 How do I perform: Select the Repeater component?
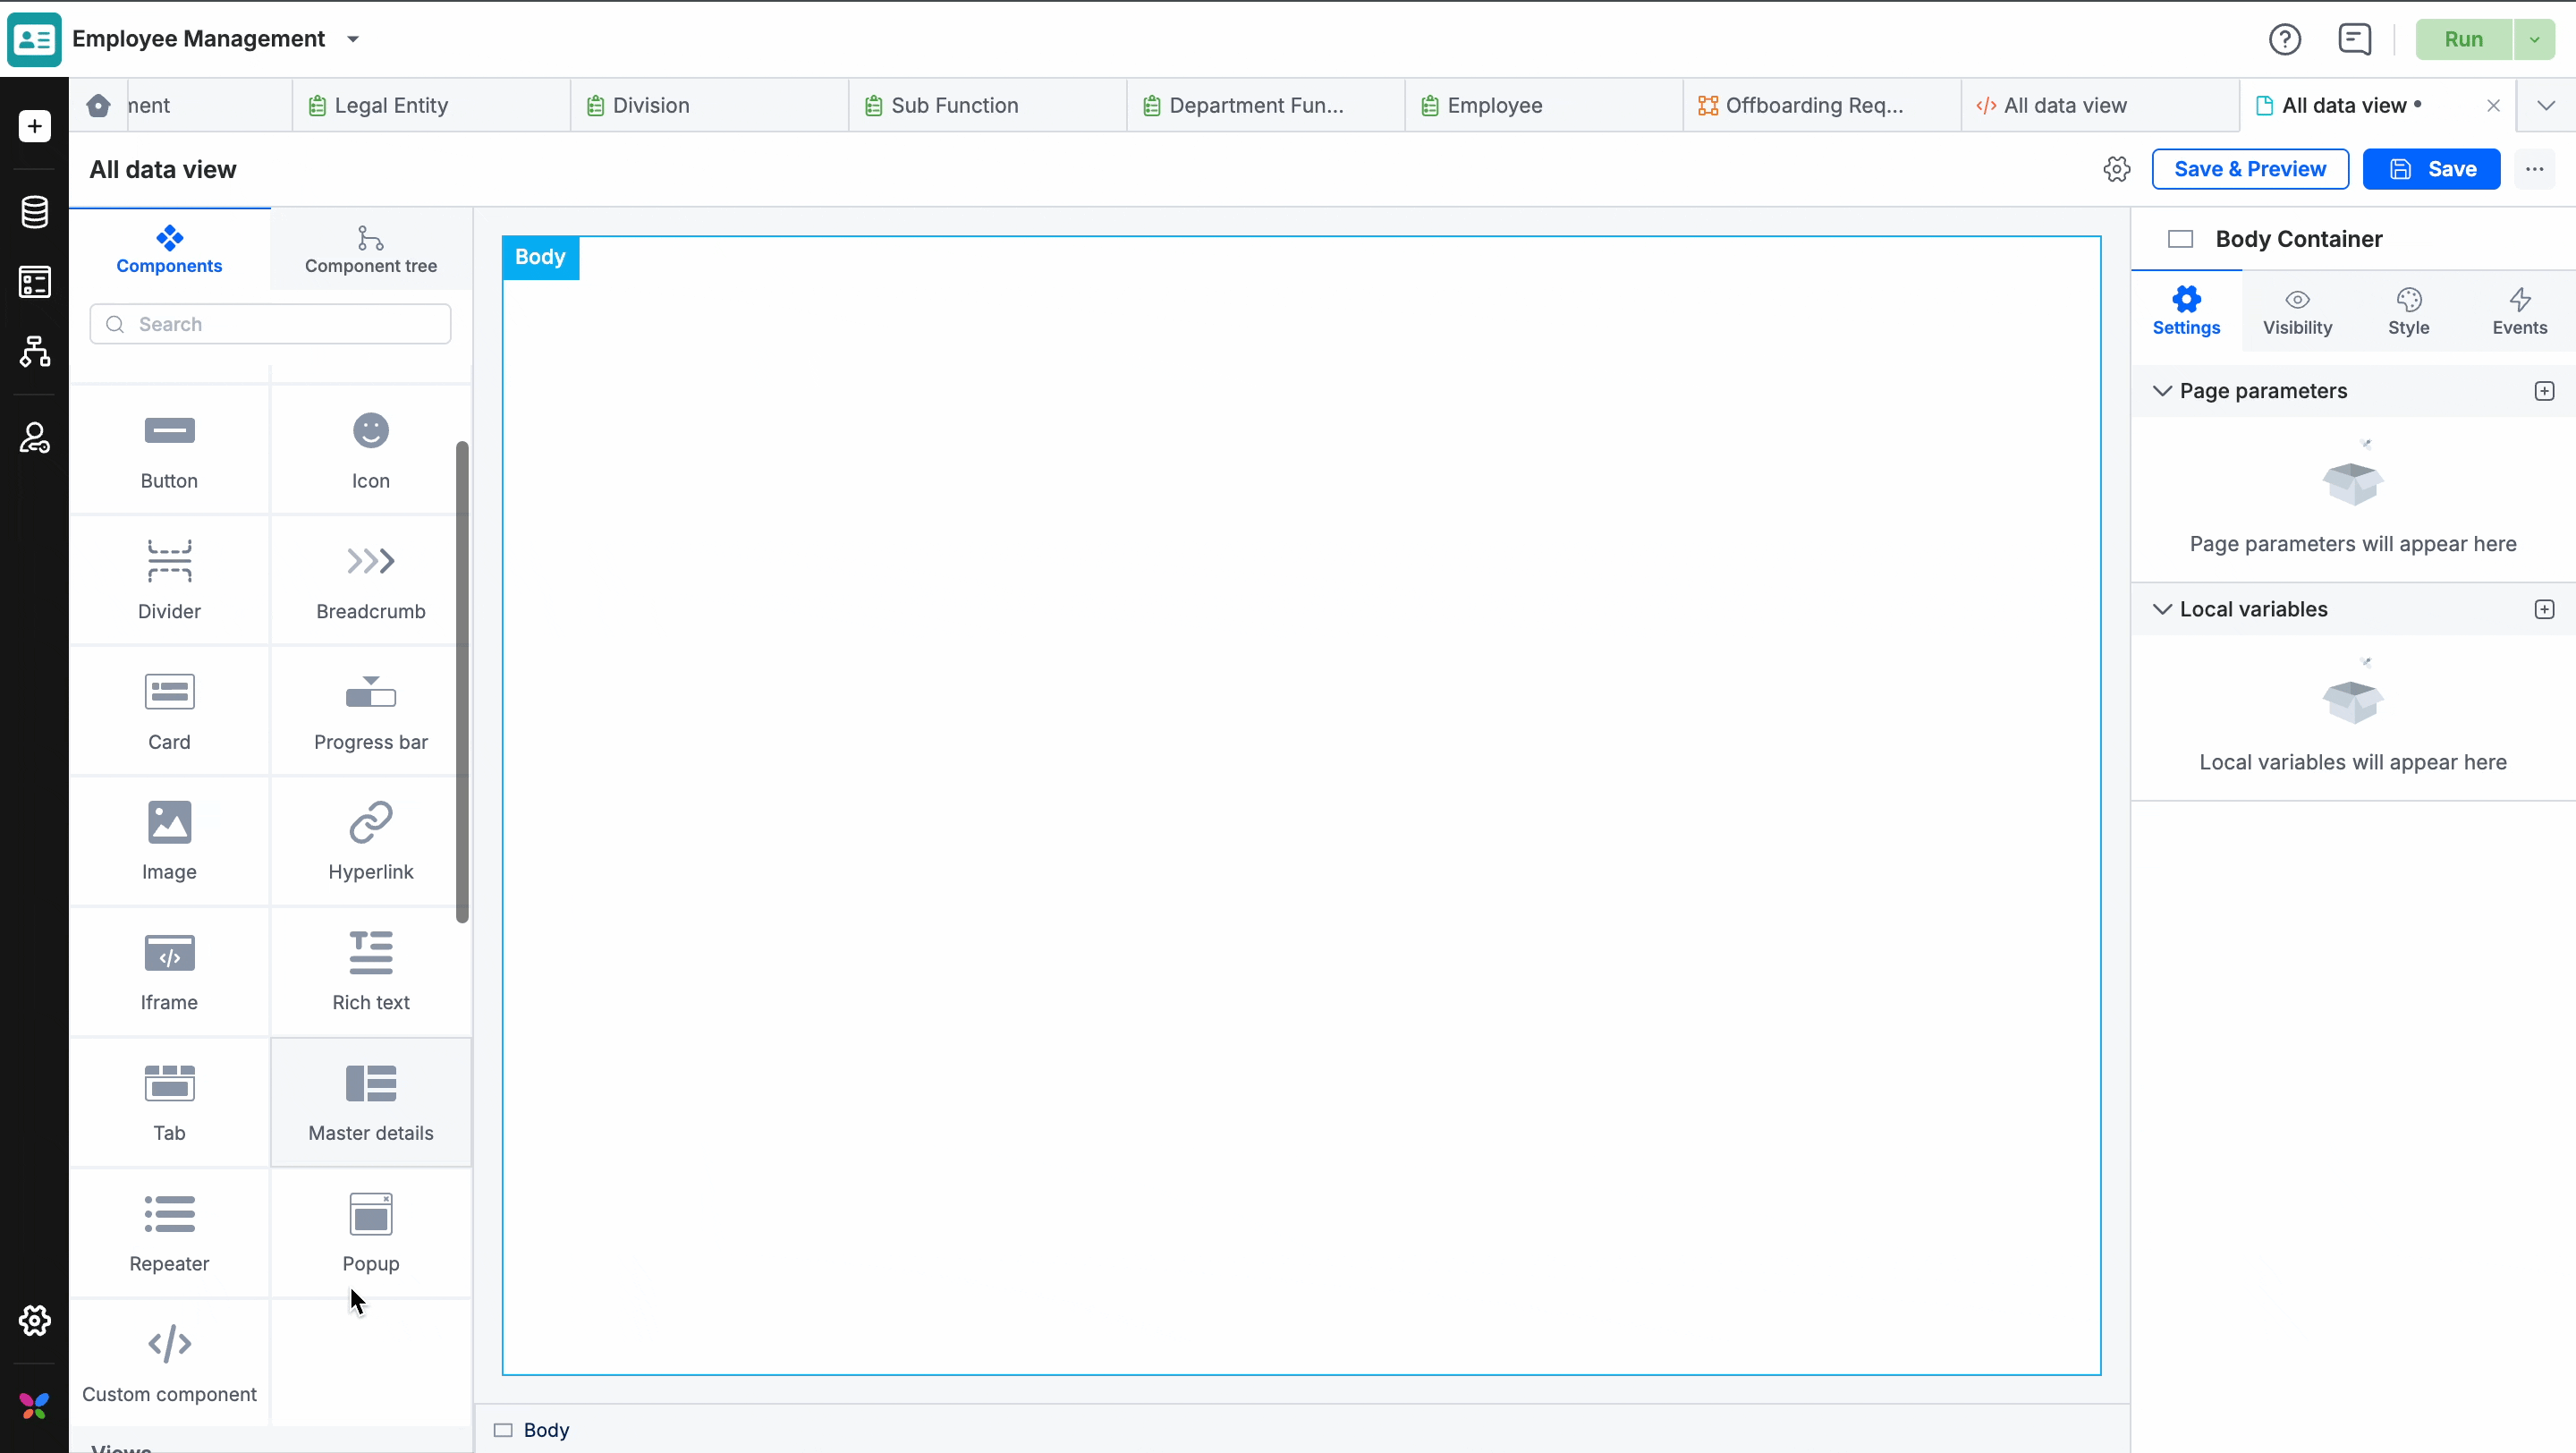tap(169, 1232)
